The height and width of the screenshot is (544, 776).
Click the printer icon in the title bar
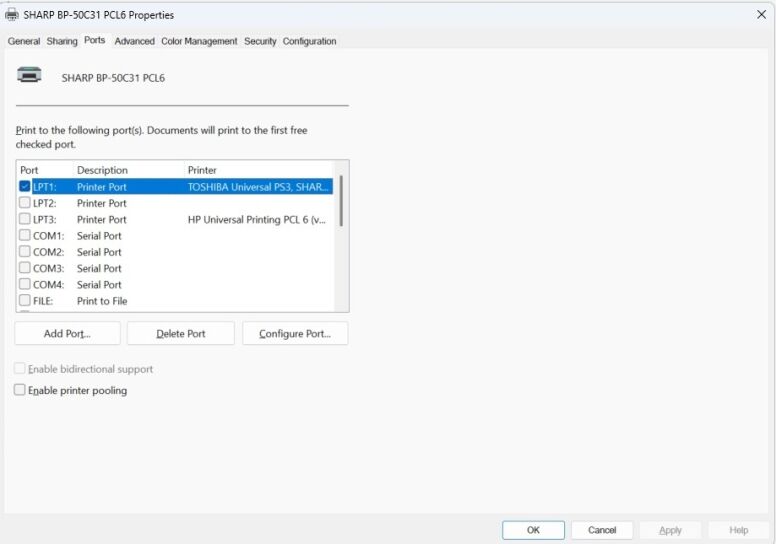click(12, 15)
